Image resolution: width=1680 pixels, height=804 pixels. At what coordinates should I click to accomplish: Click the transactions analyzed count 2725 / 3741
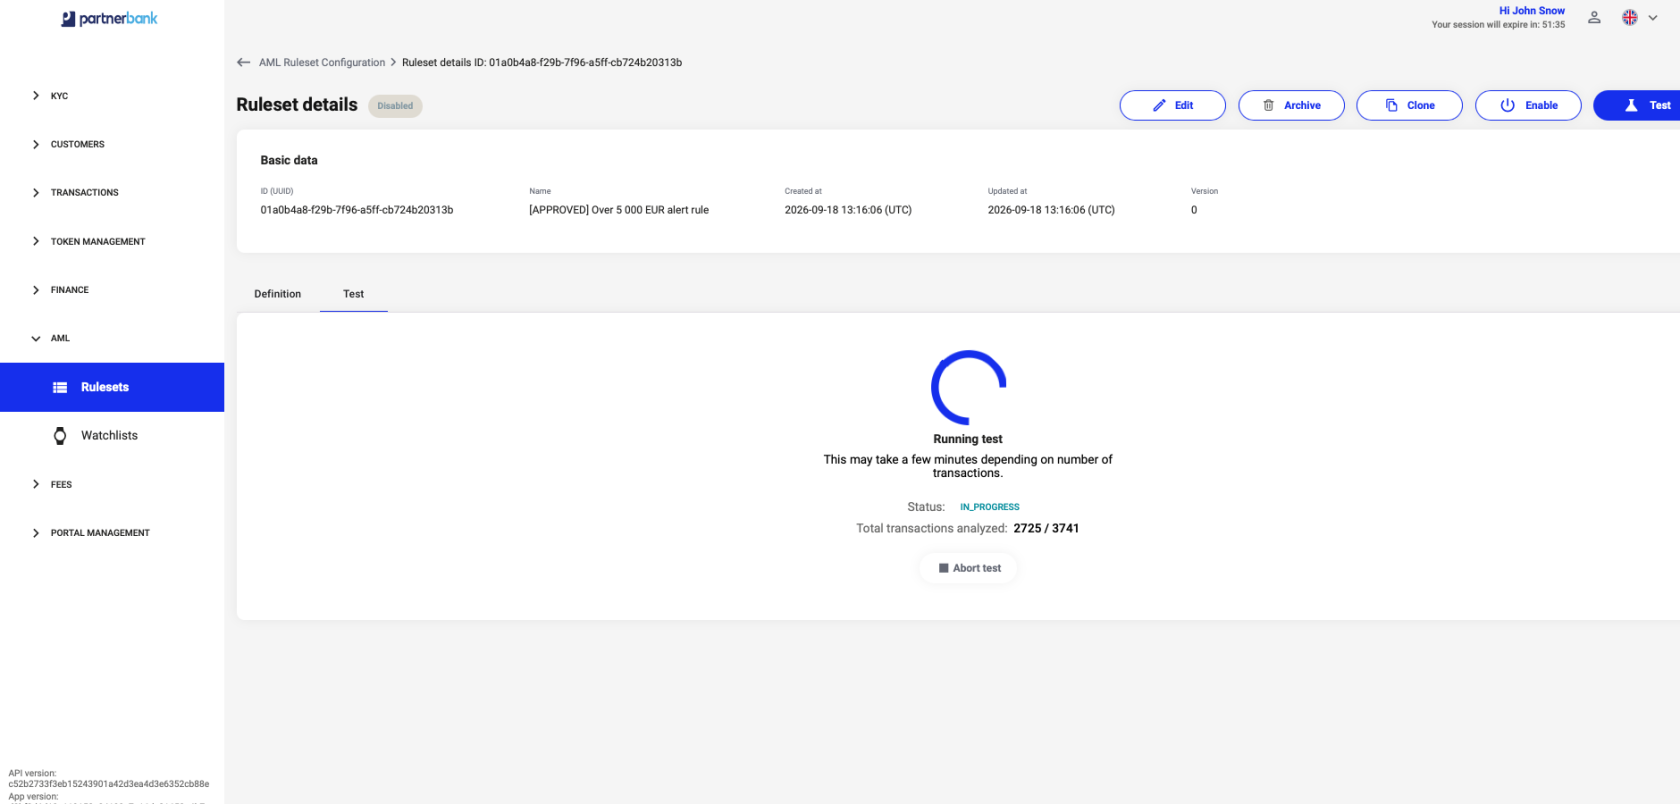(x=1046, y=528)
